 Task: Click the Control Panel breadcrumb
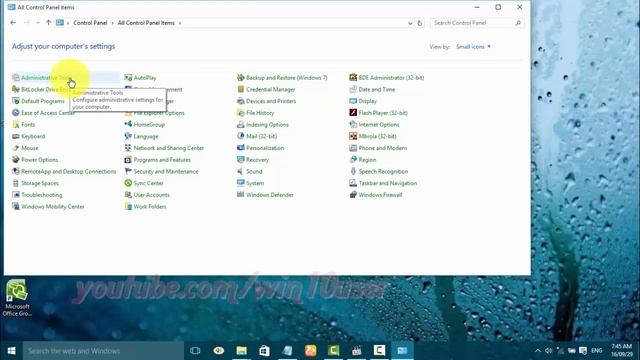coord(90,23)
